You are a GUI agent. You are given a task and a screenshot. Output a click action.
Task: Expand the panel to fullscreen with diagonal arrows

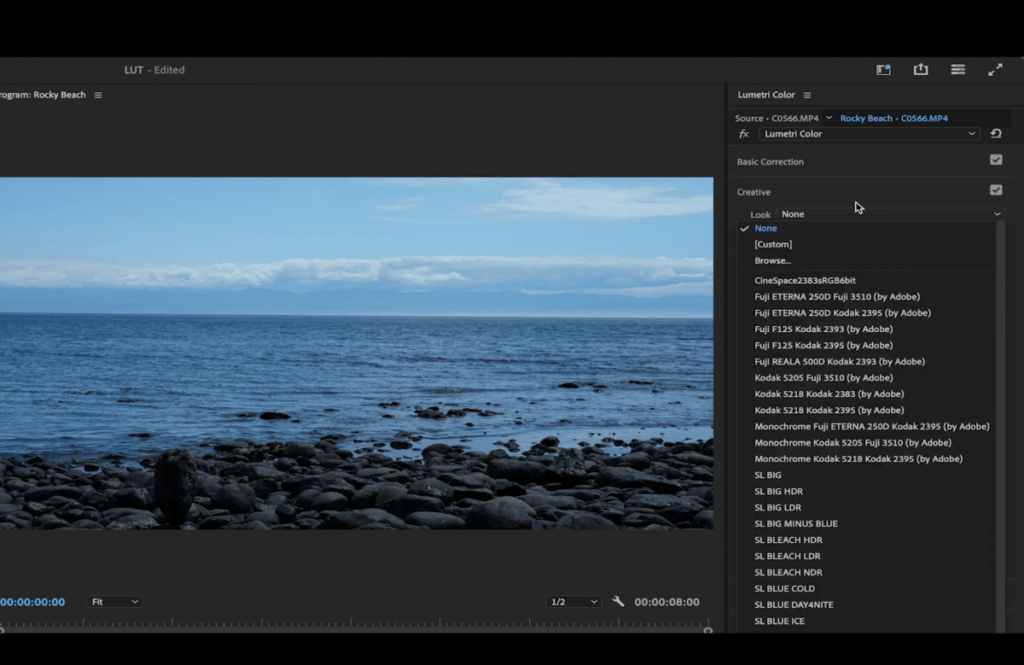[x=994, y=69]
